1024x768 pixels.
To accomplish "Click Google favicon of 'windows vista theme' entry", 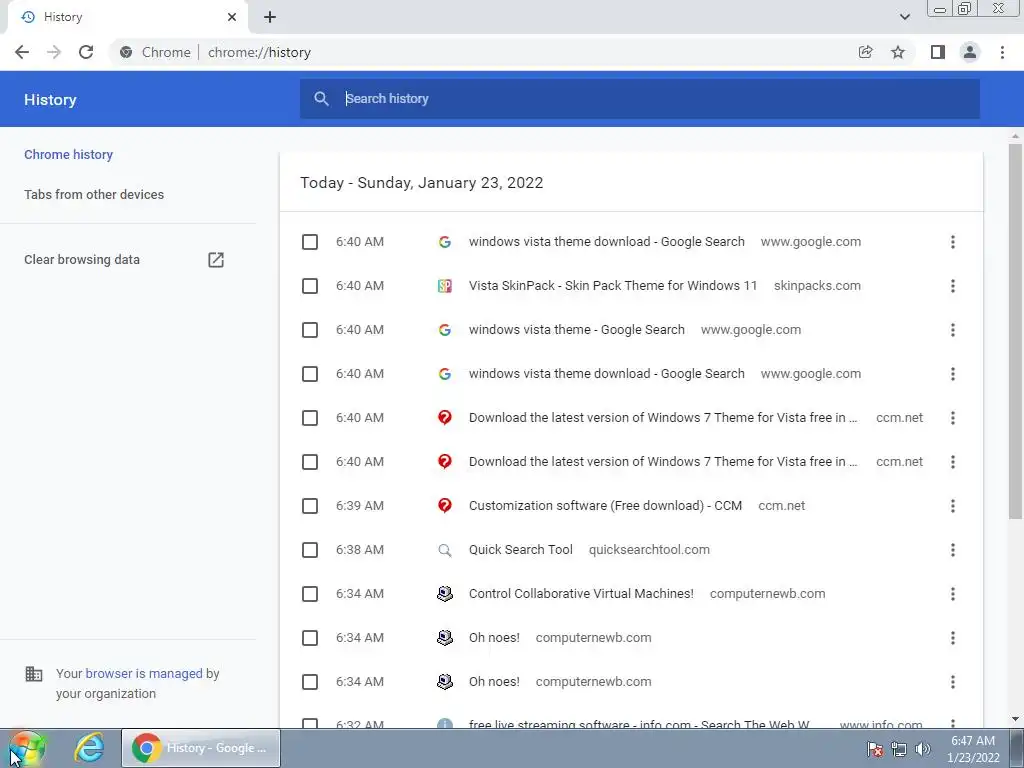I will tap(445, 330).
